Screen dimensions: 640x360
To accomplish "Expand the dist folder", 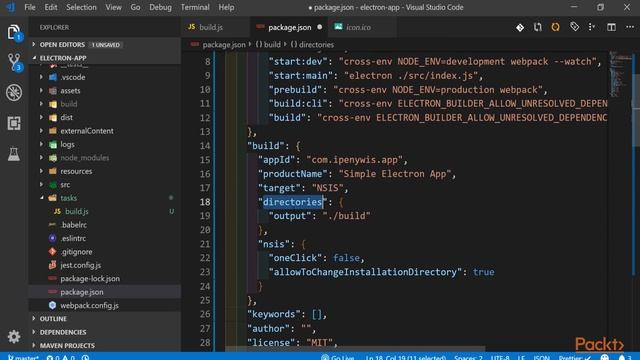I will pos(41,117).
